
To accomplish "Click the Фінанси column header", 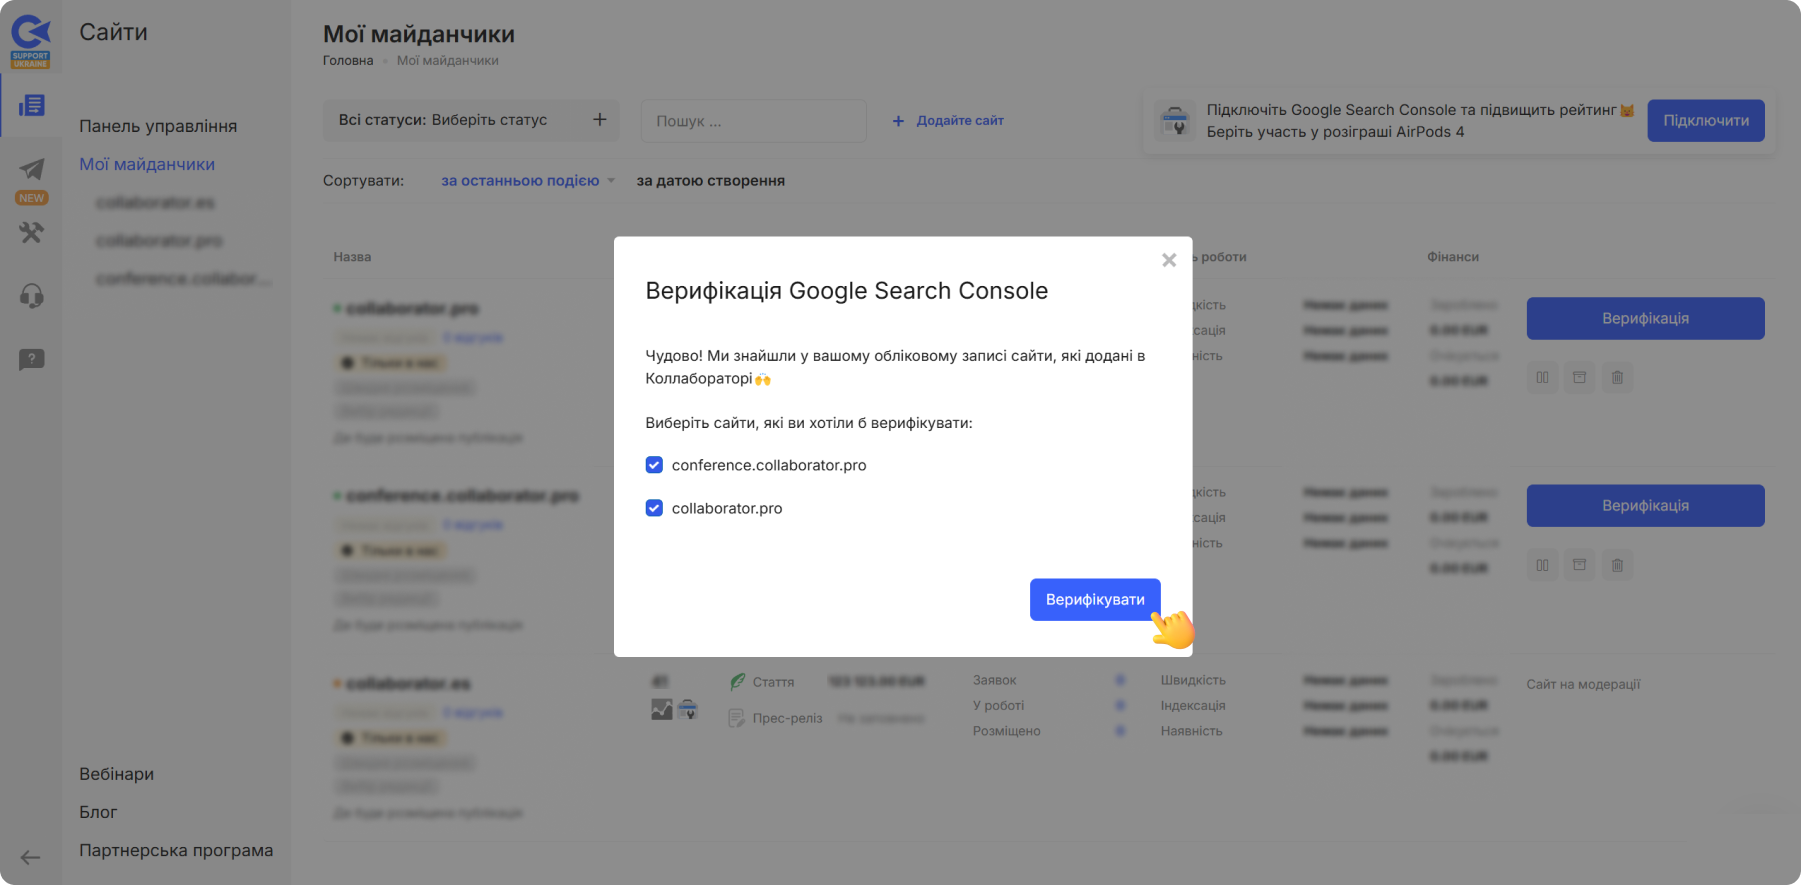I will 1452,257.
